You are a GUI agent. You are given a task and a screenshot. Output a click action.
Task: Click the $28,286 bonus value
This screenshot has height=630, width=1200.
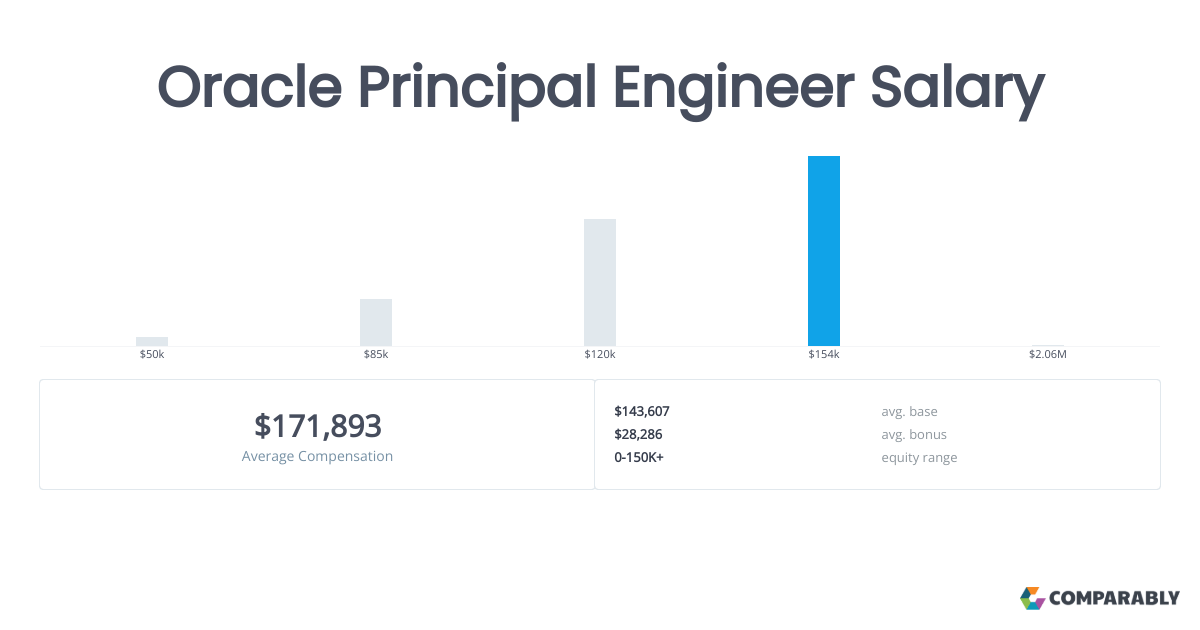coord(638,434)
